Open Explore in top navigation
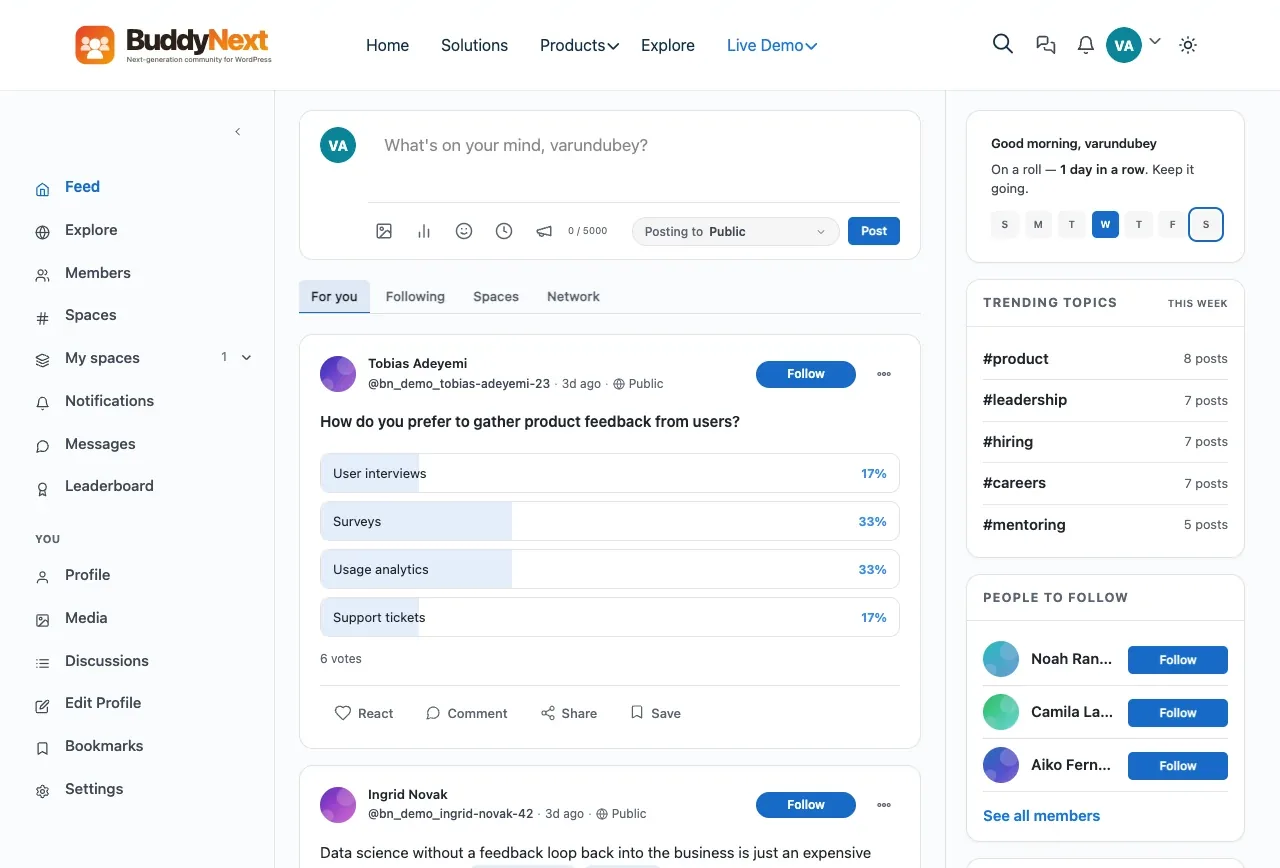1280x868 pixels. [x=668, y=45]
